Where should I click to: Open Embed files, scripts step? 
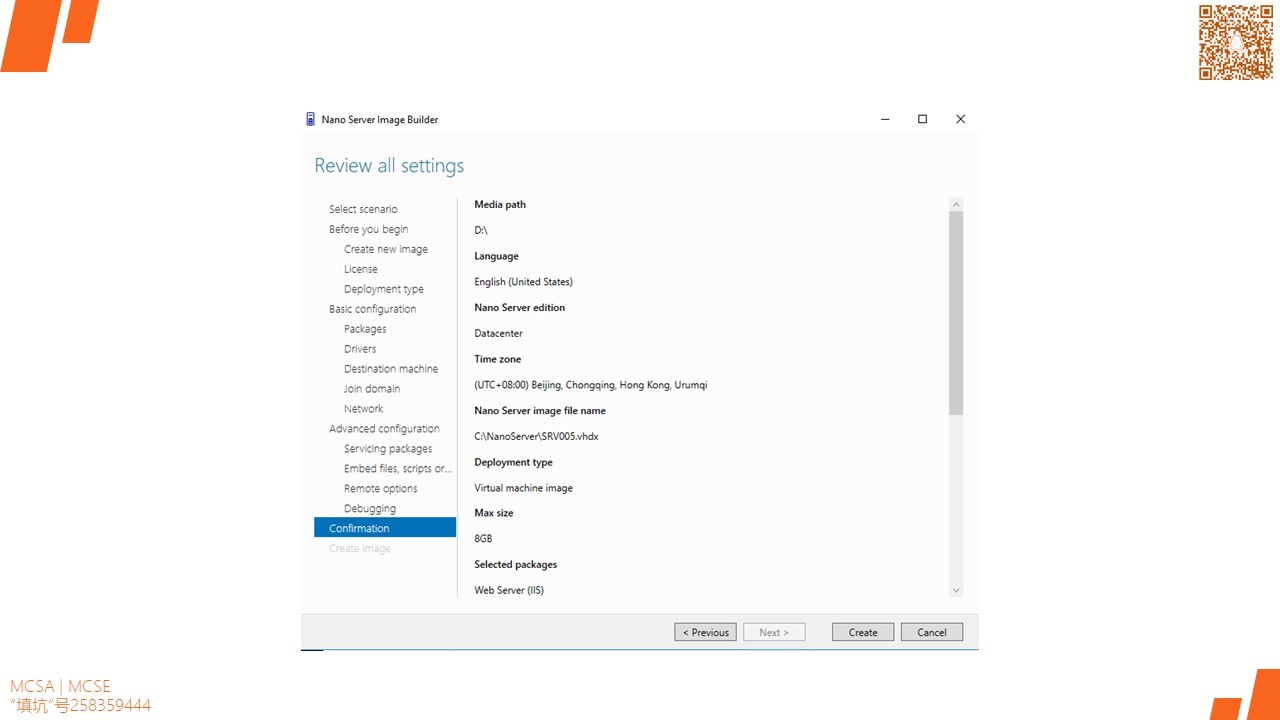397,469
